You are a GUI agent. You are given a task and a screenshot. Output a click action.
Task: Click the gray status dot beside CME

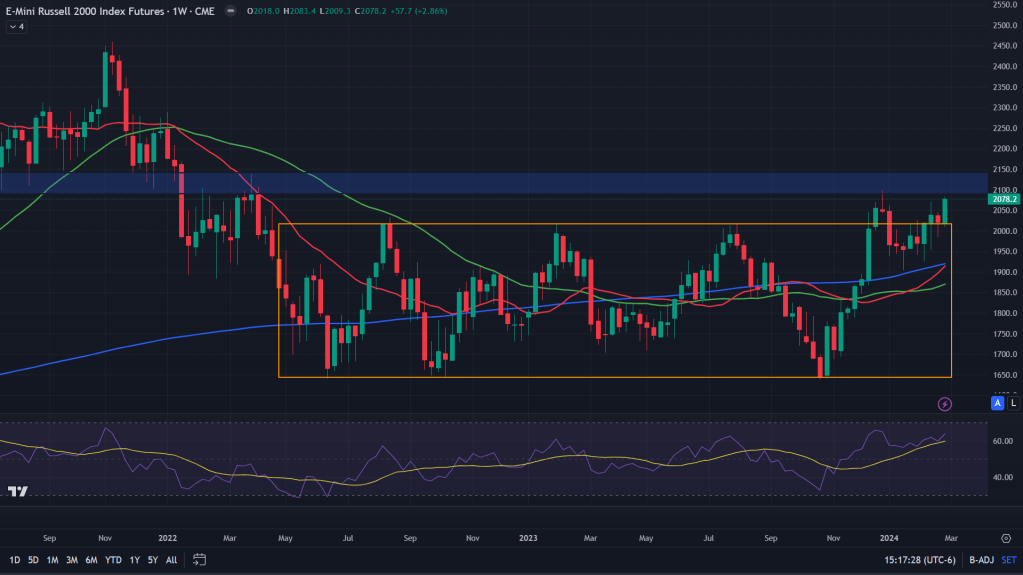click(x=230, y=11)
